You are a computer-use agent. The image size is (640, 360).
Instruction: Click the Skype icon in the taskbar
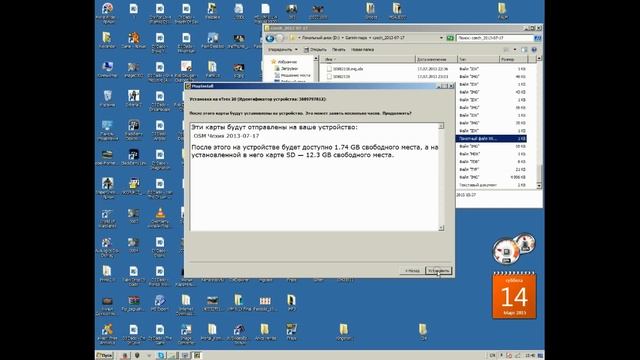click(x=160, y=356)
